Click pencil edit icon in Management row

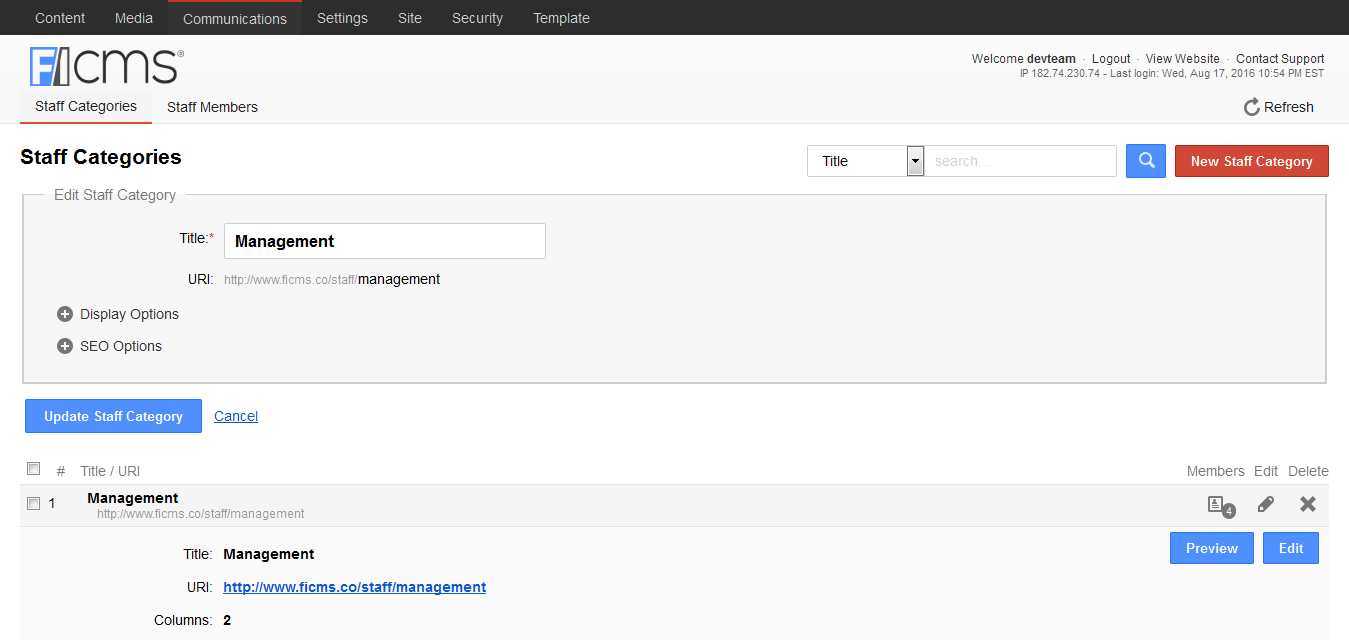click(1265, 504)
